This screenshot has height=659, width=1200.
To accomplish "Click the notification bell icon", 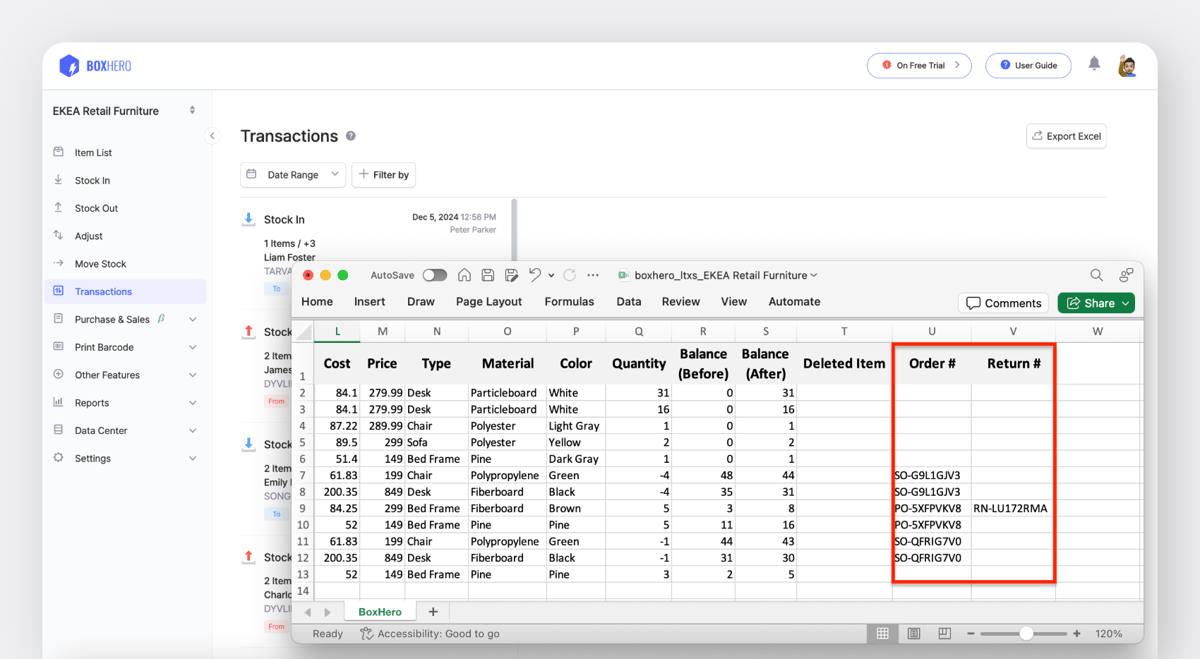I will coord(1094,64).
